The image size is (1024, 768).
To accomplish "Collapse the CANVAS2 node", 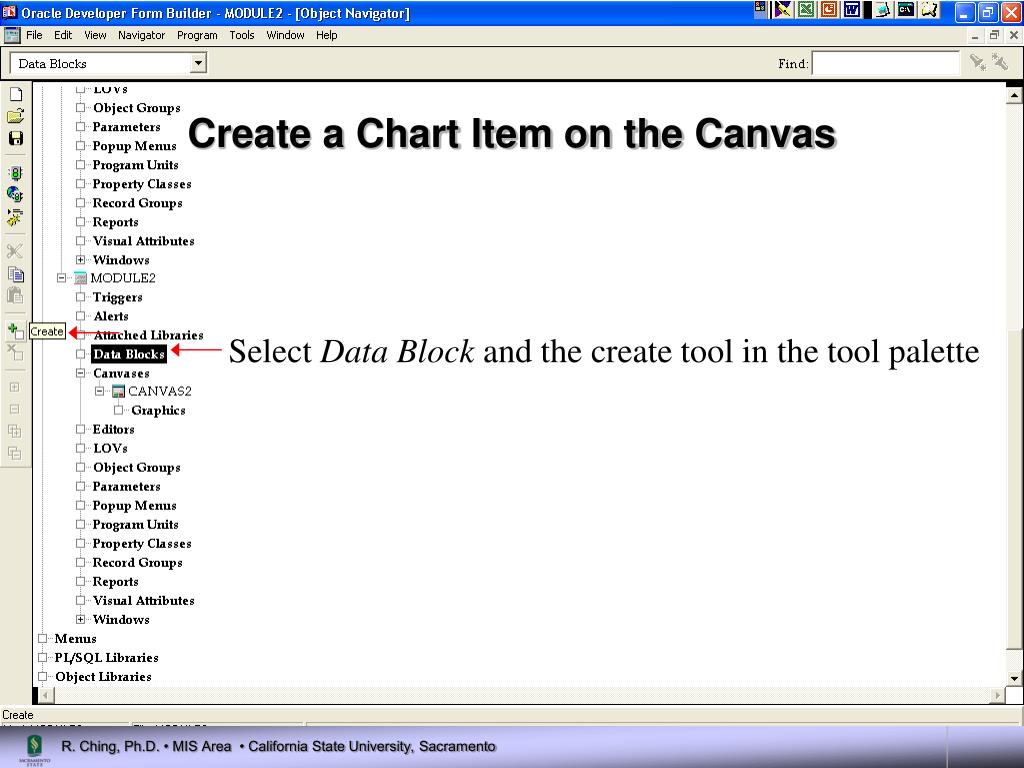I will (99, 391).
